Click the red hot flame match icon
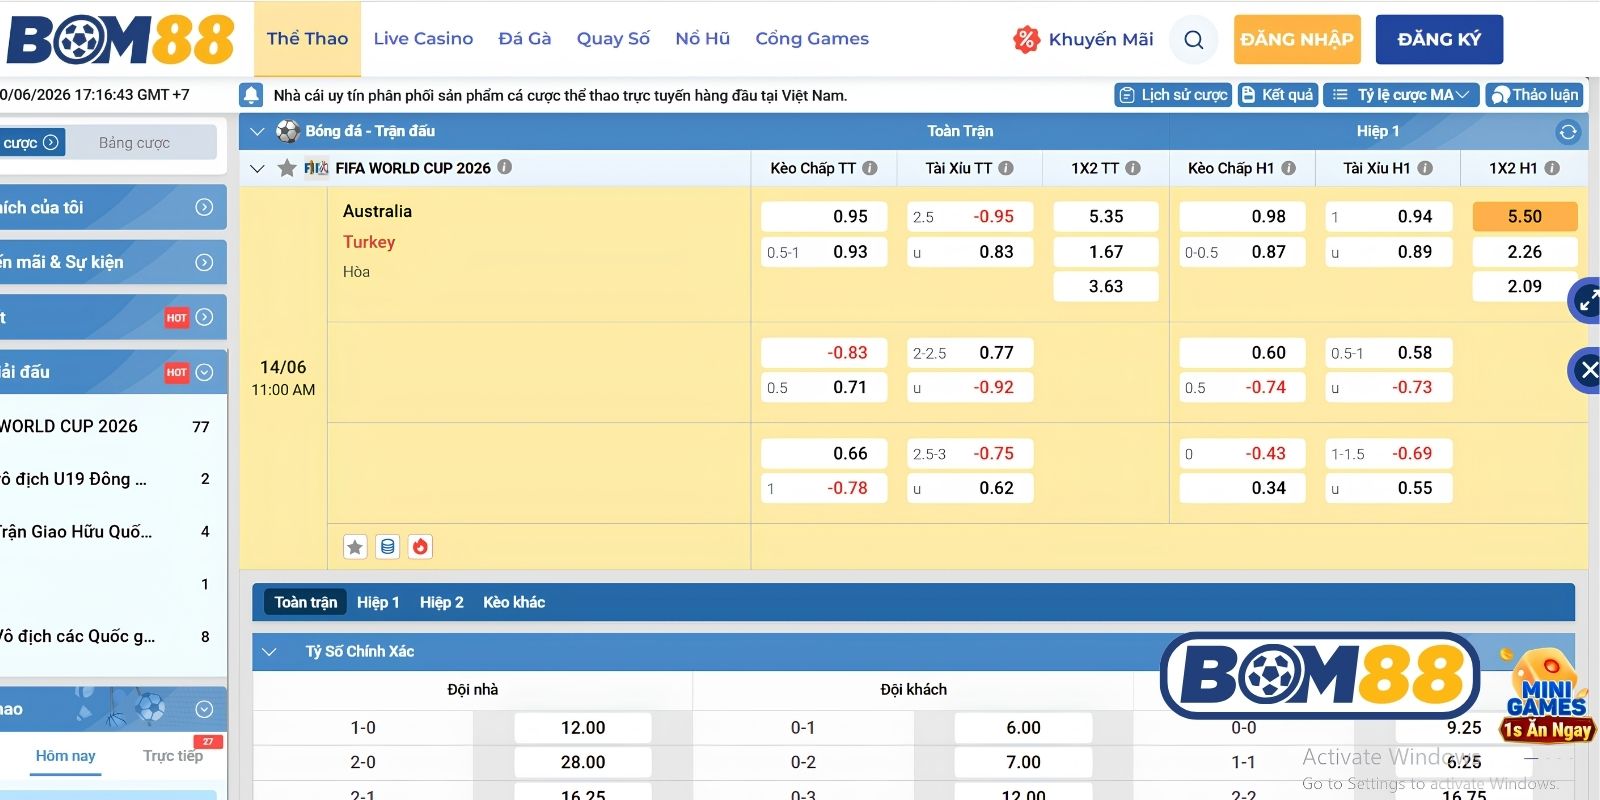Screen dimensions: 1600x800 [421, 547]
